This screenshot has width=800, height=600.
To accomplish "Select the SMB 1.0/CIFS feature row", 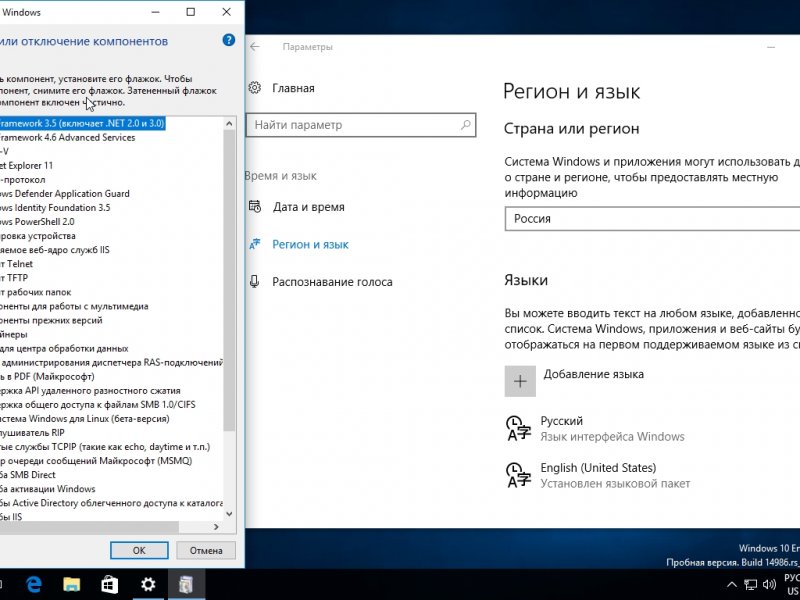I will pyautogui.click(x=98, y=405).
